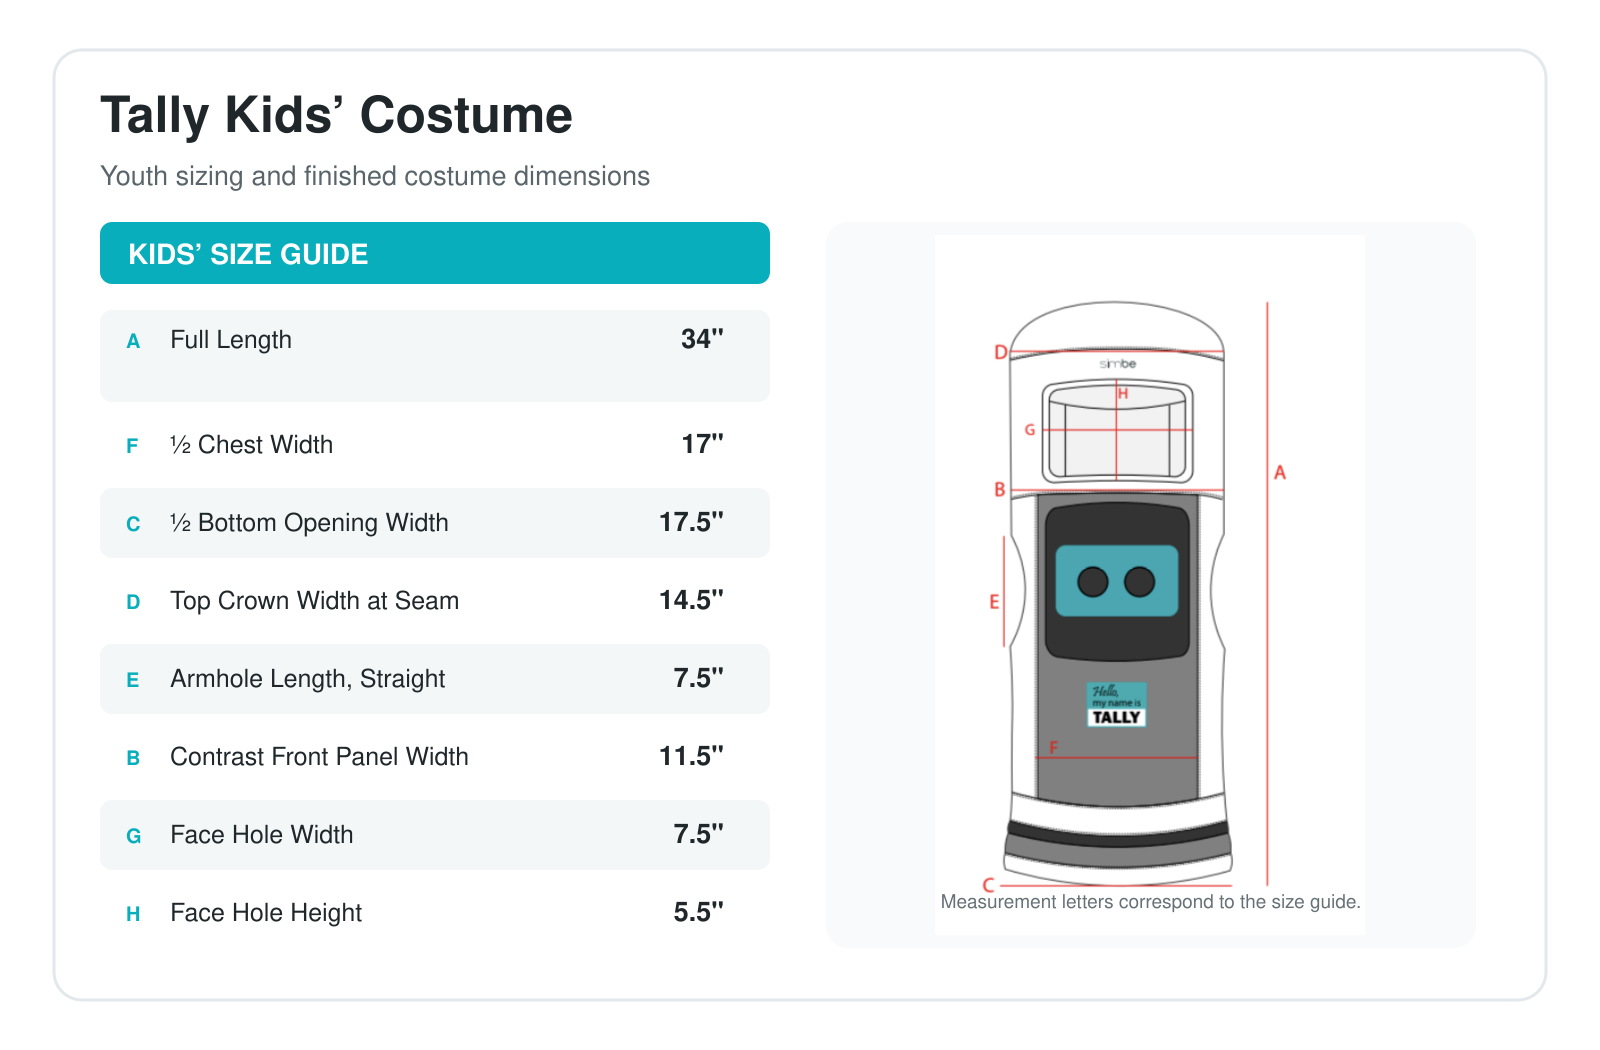The image size is (1600, 1050).
Task: Click the red E marker near armhole
Action: click(994, 602)
